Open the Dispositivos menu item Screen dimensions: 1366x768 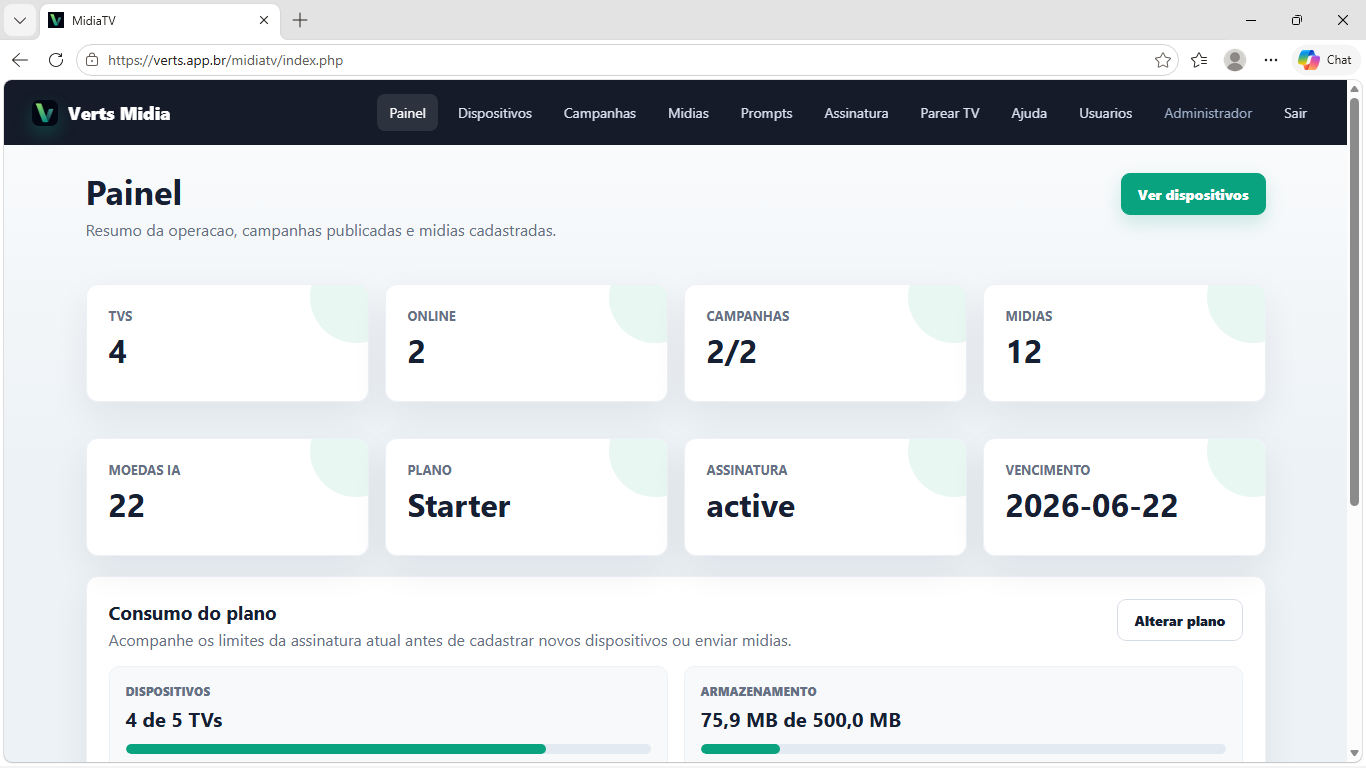point(495,113)
